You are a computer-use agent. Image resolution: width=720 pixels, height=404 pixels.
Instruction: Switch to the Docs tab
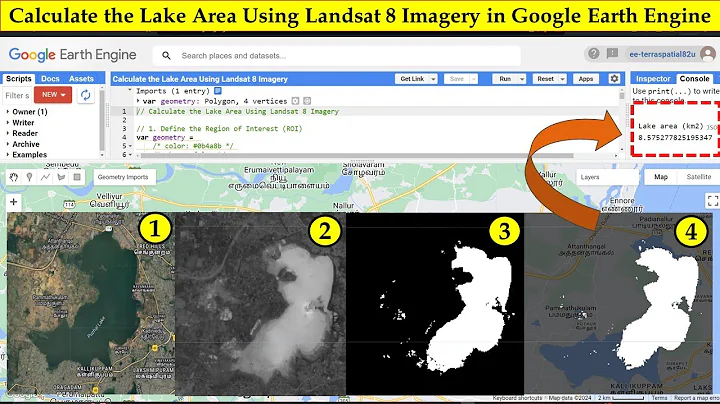coord(50,79)
